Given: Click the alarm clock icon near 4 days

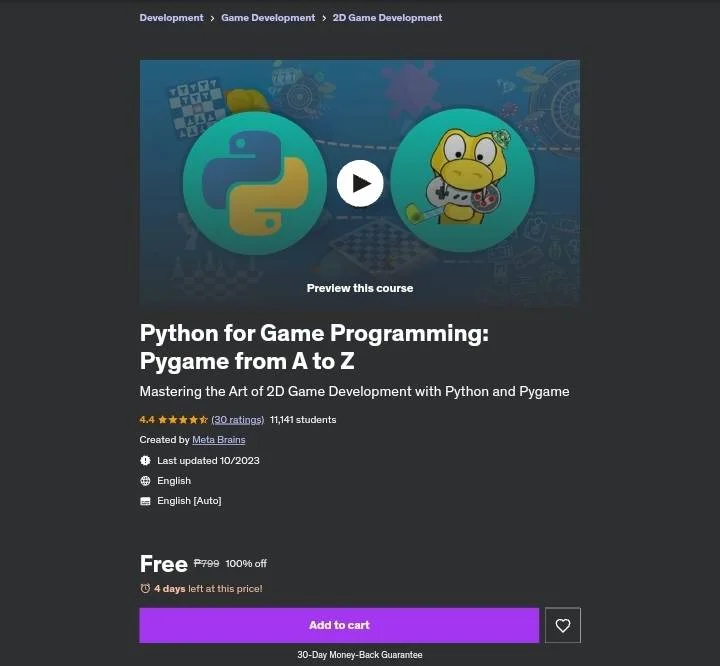Looking at the screenshot, I should [145, 588].
